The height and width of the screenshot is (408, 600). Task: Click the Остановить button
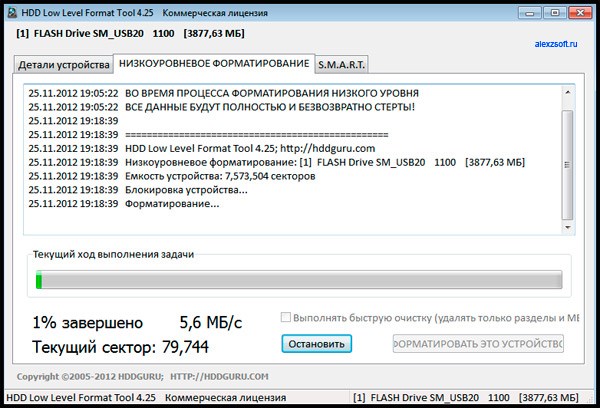316,344
